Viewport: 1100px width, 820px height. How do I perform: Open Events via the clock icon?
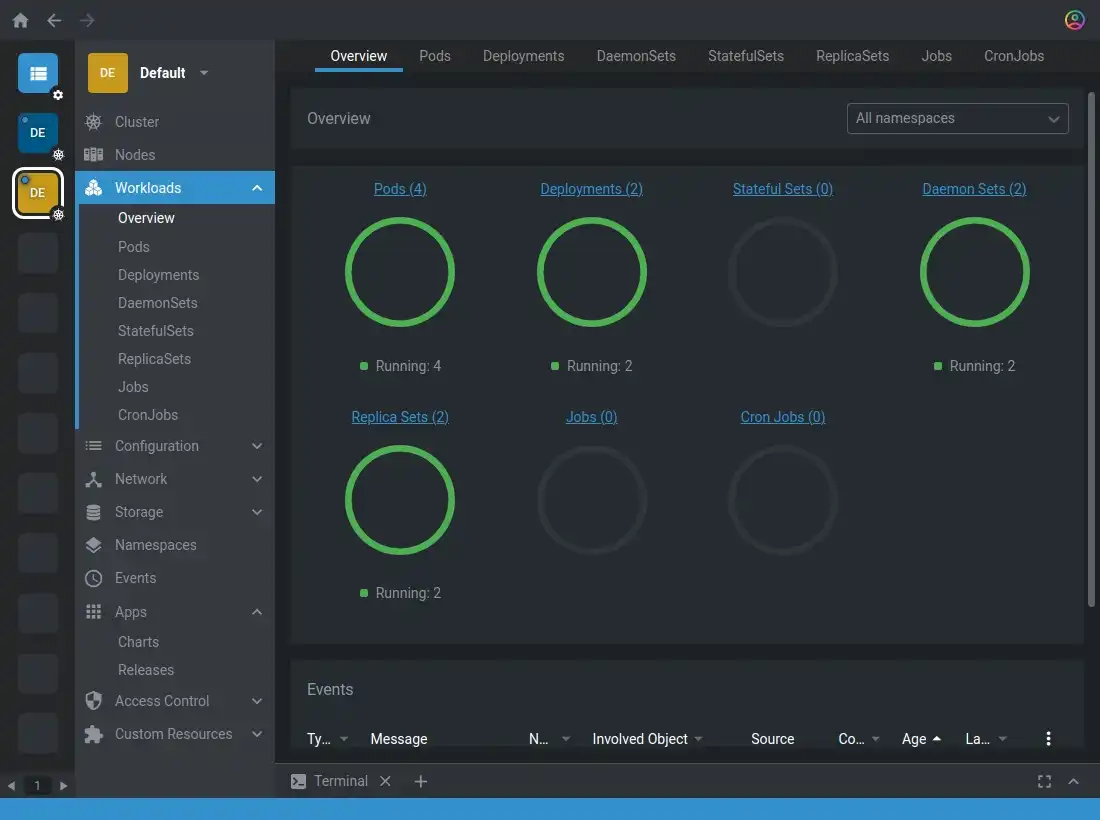point(95,578)
